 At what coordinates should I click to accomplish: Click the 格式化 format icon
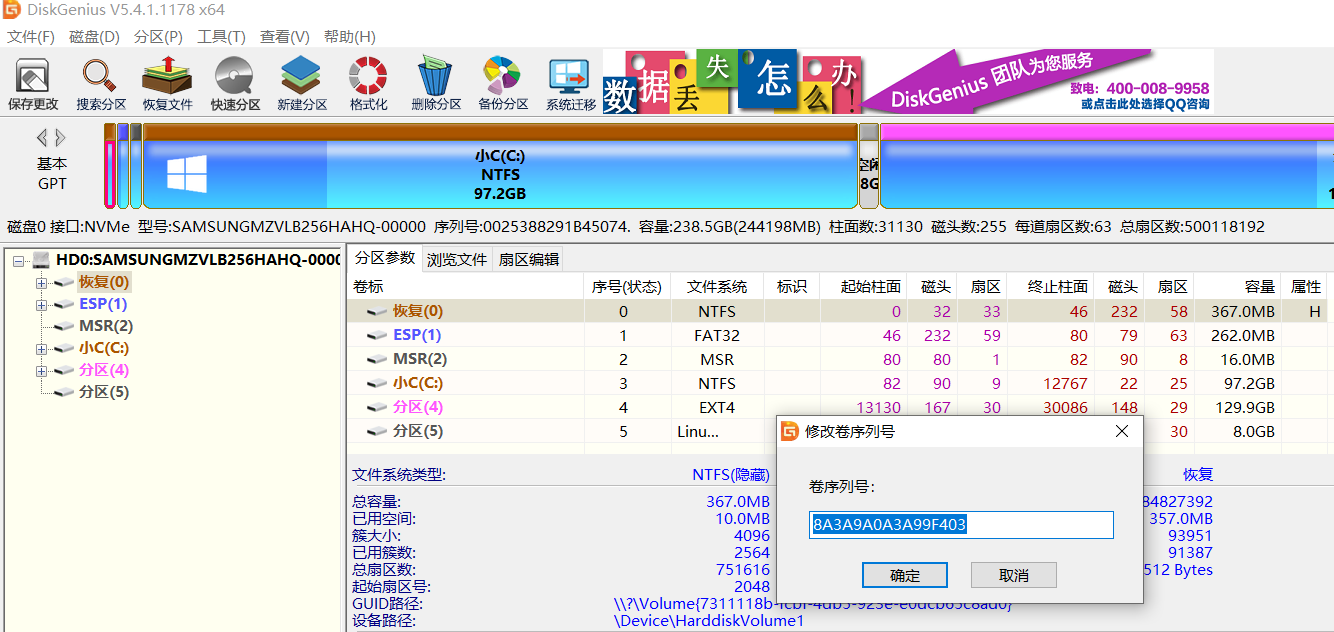click(368, 82)
